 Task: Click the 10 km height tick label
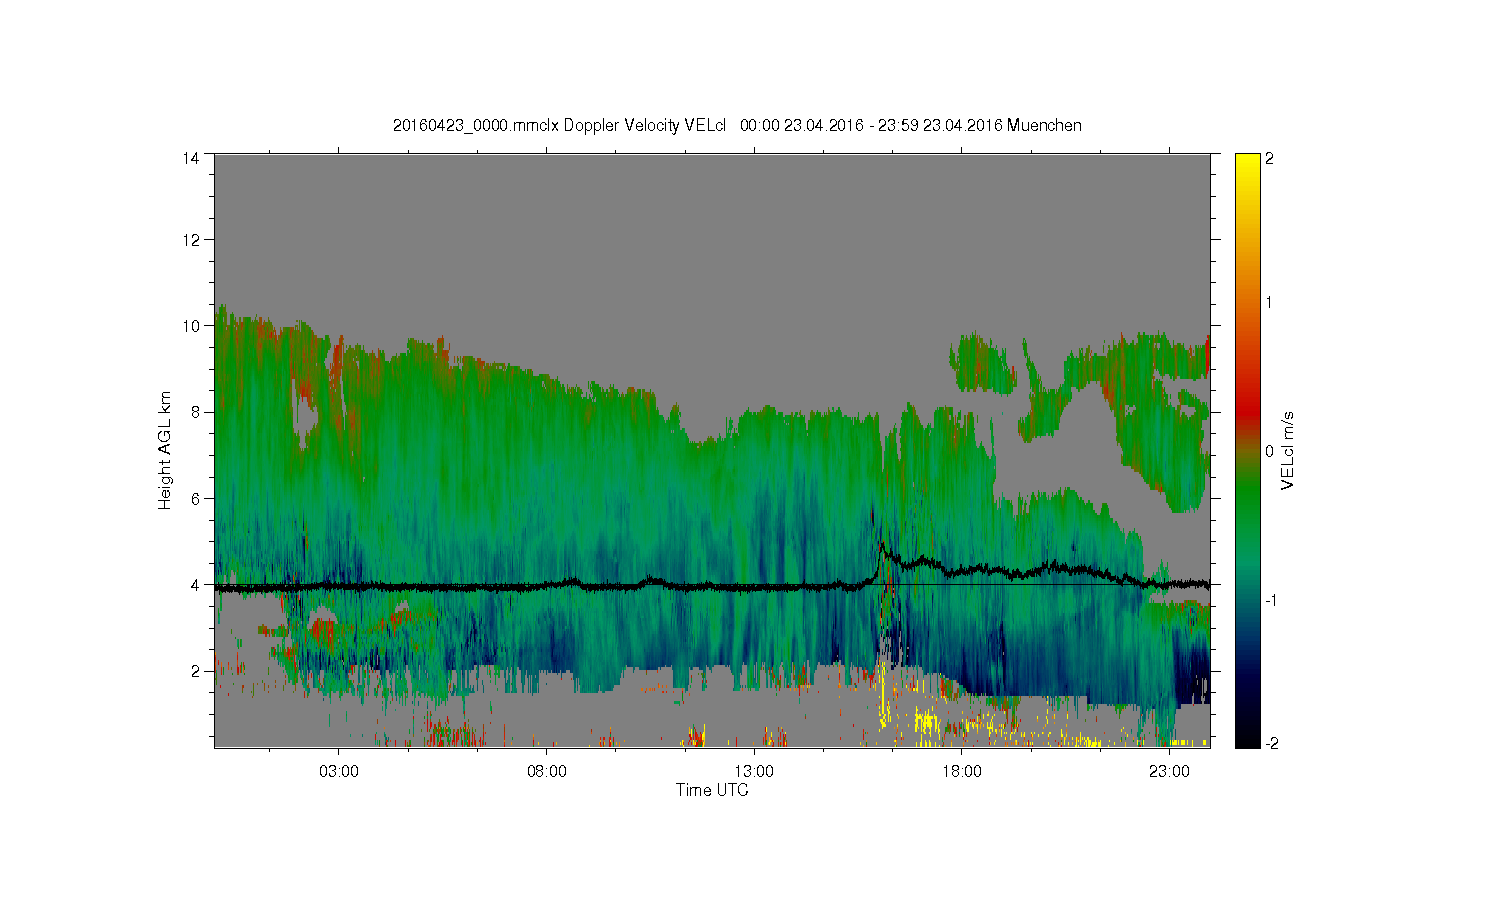coord(191,326)
